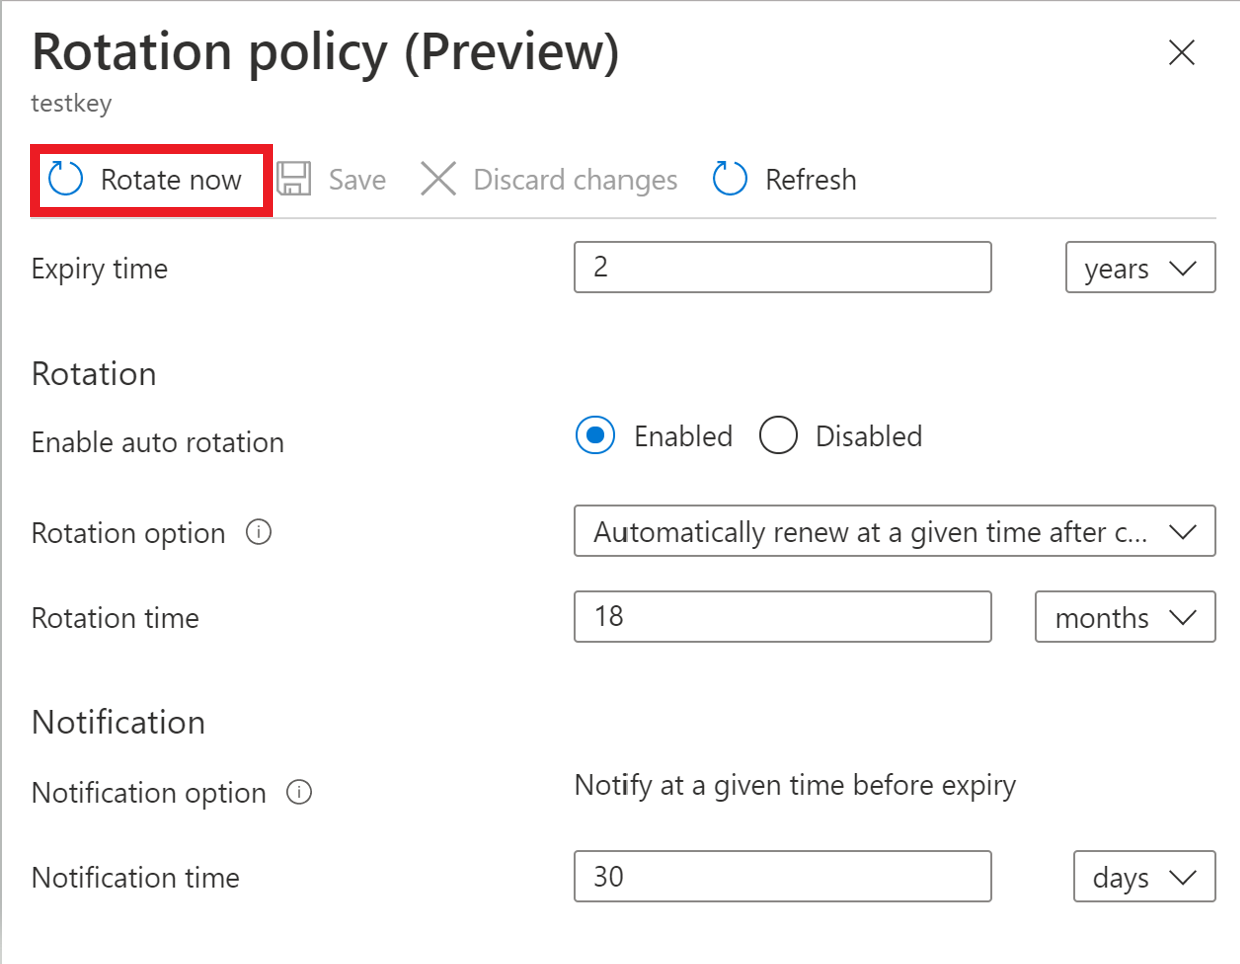Click the Discard changes label
The image size is (1240, 964).
pos(575,180)
